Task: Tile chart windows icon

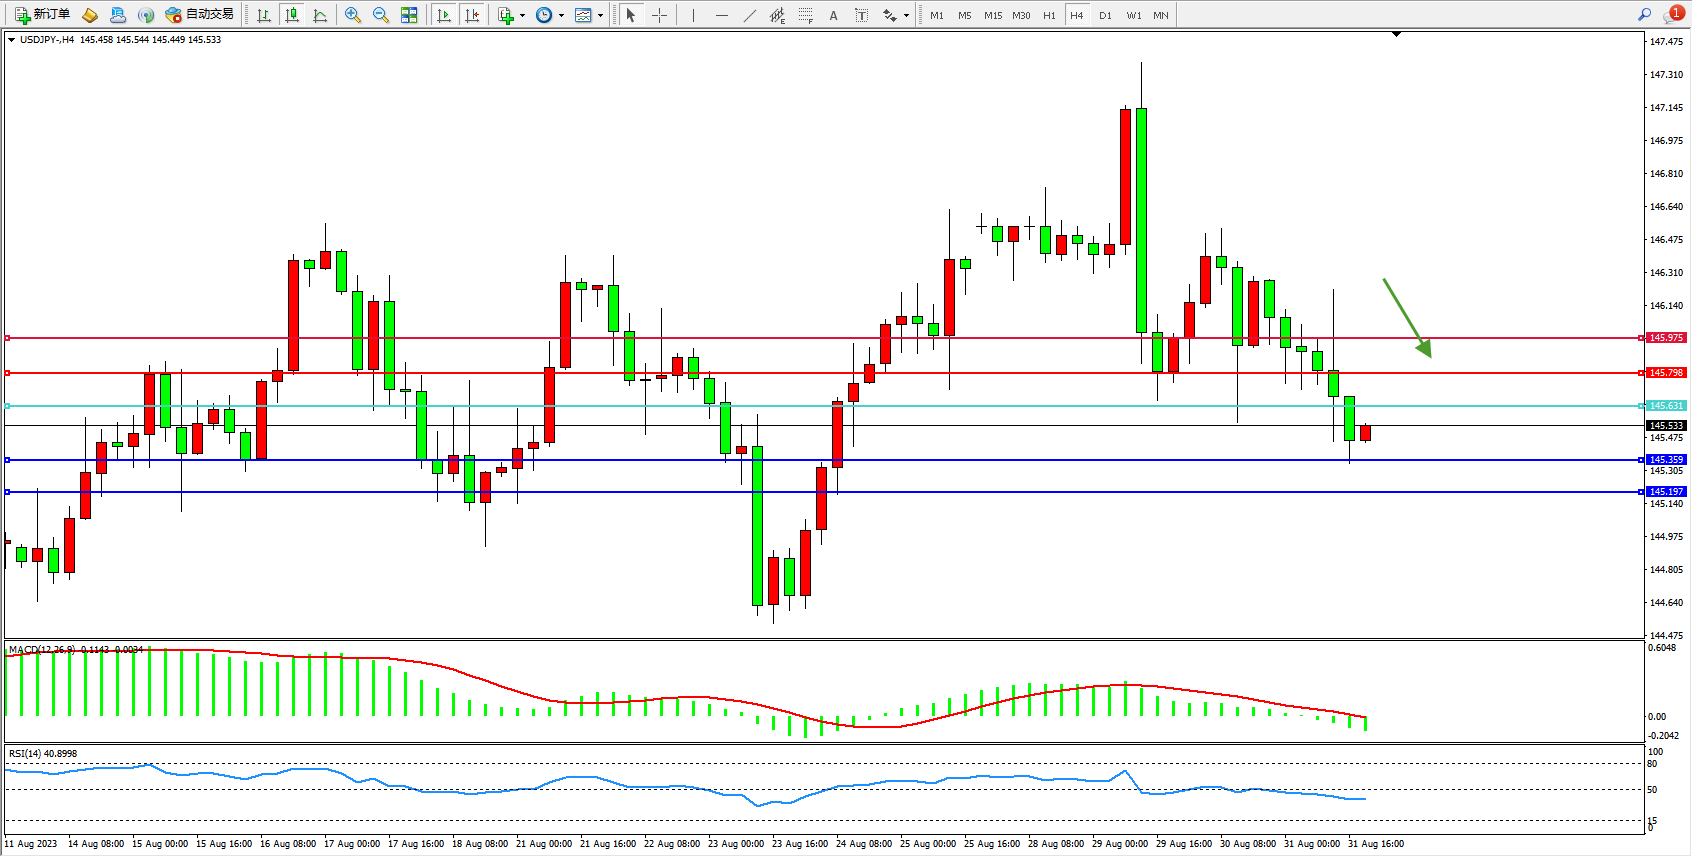Action: click(x=409, y=15)
